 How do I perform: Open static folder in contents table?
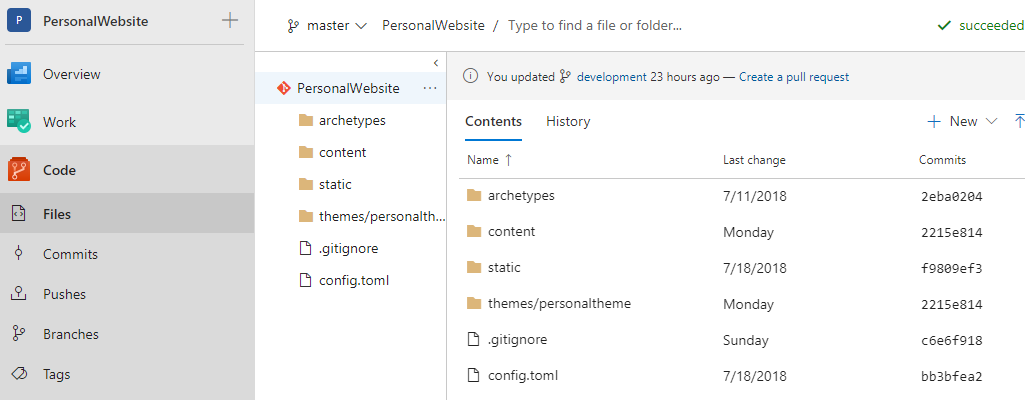(x=504, y=267)
